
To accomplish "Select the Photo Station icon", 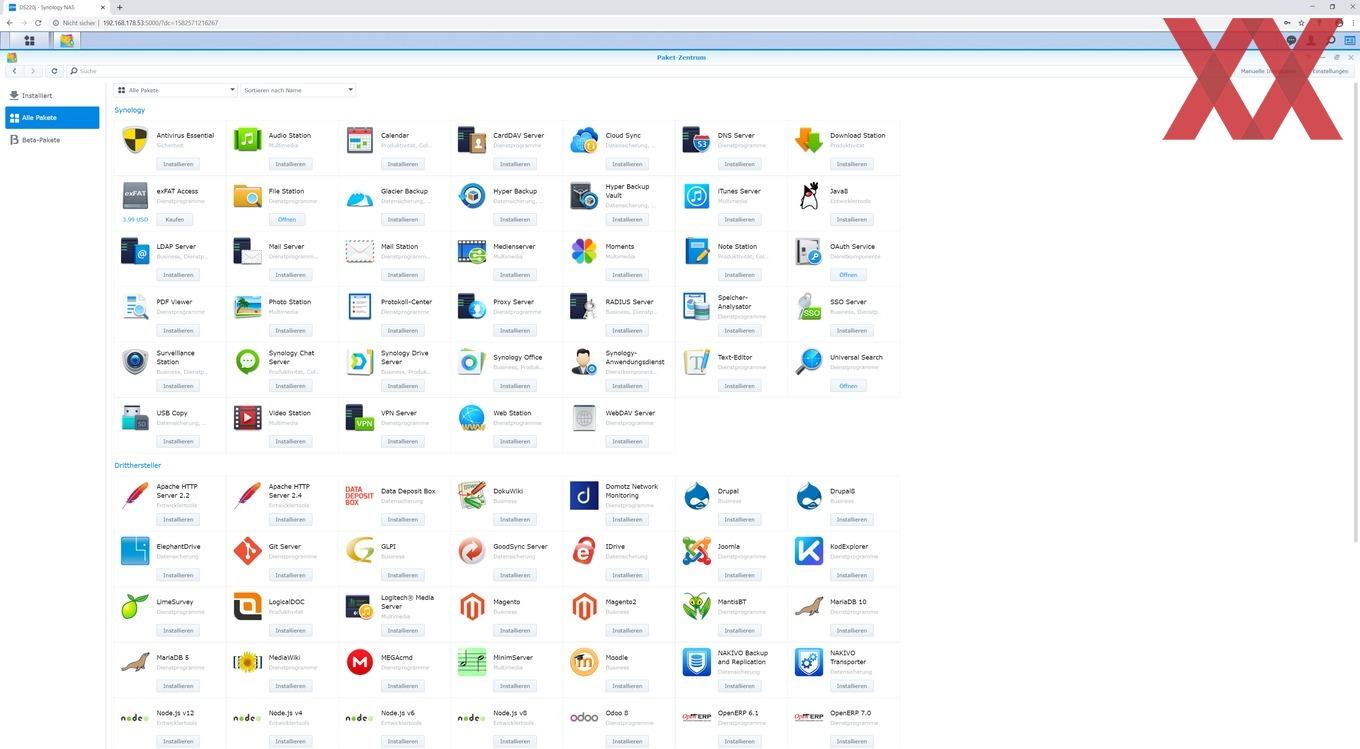I will pos(247,306).
